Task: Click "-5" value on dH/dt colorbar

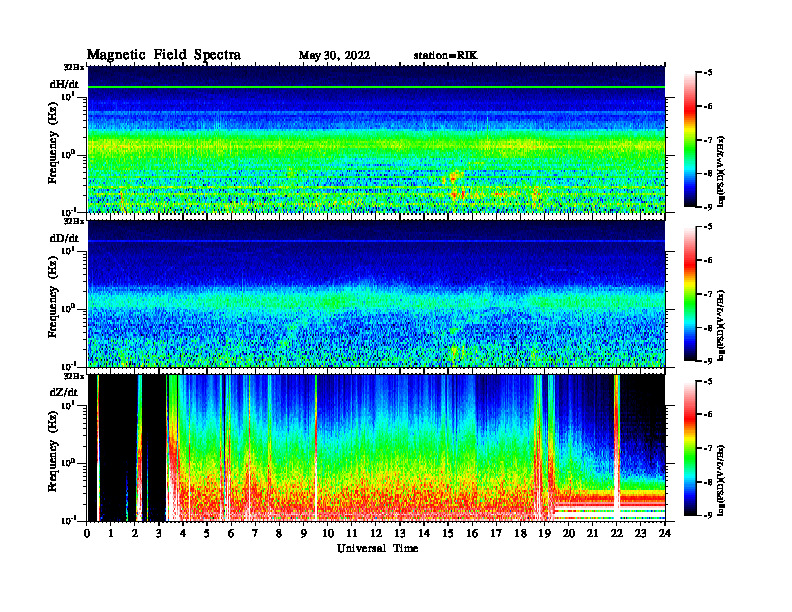Action: pos(708,73)
